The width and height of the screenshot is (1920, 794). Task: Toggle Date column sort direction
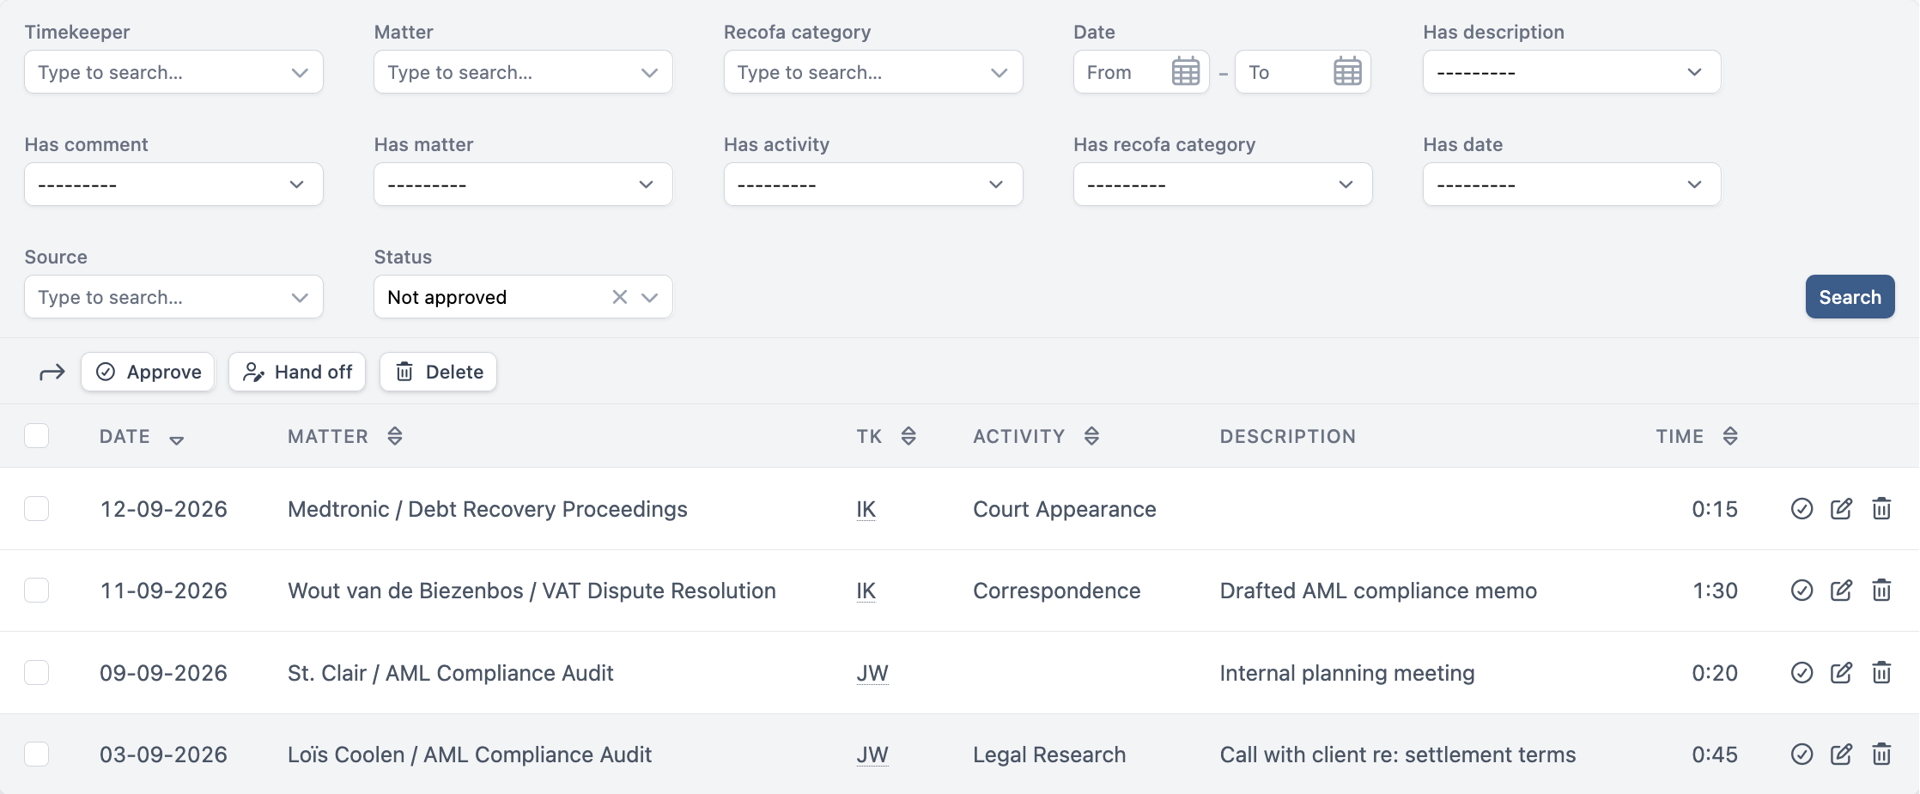click(x=176, y=440)
